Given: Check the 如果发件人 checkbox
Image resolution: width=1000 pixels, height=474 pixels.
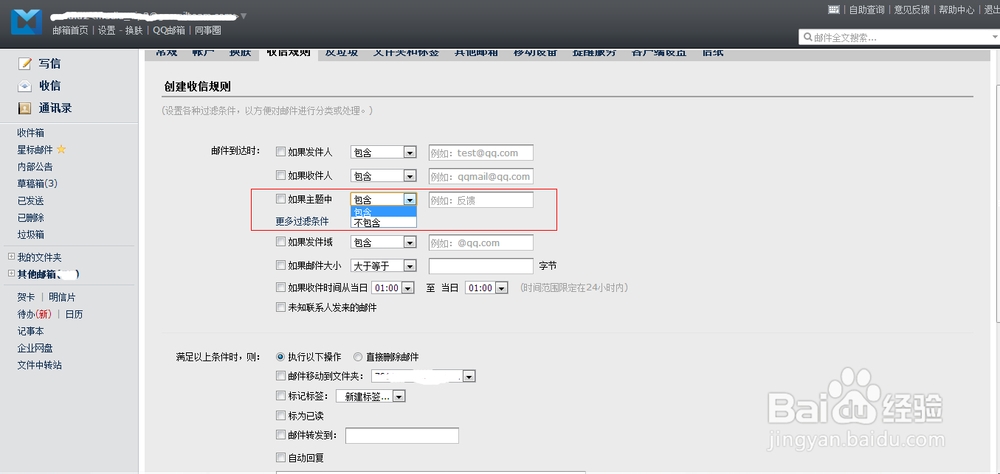Looking at the screenshot, I should [x=281, y=152].
